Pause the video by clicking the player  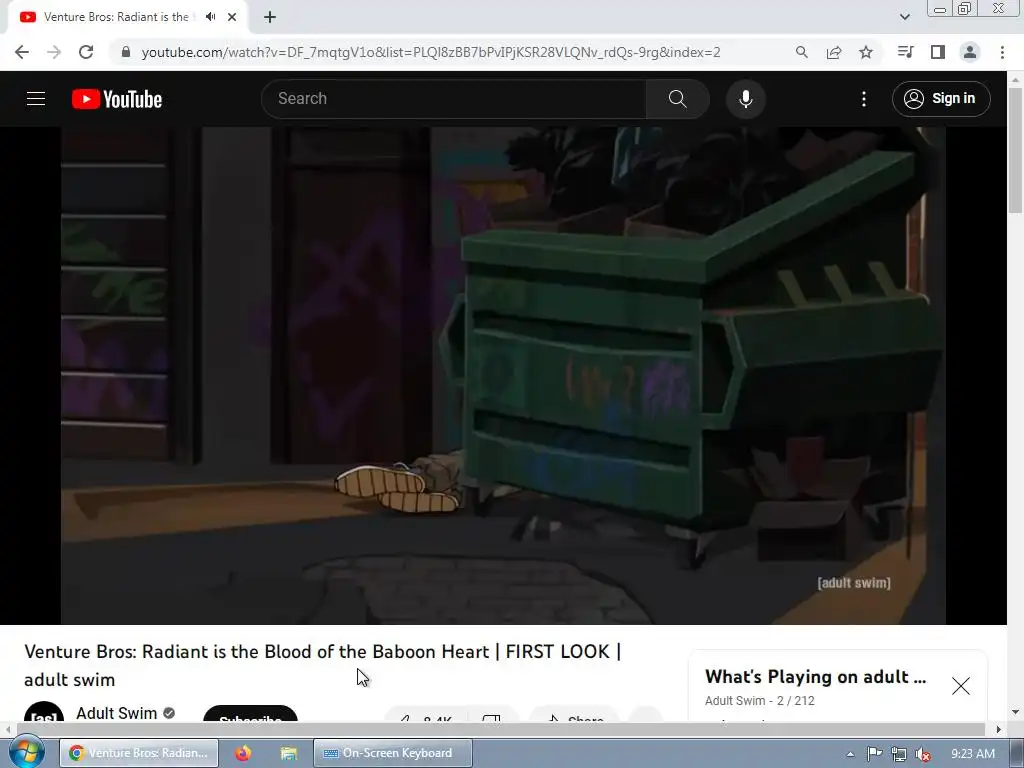click(503, 376)
